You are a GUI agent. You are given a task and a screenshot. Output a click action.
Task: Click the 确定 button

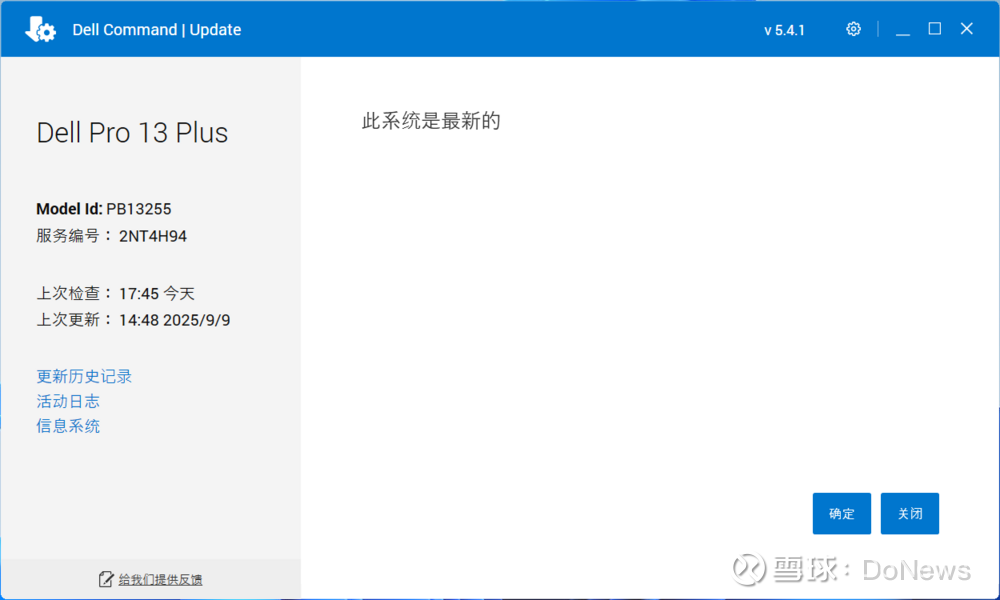pos(841,513)
